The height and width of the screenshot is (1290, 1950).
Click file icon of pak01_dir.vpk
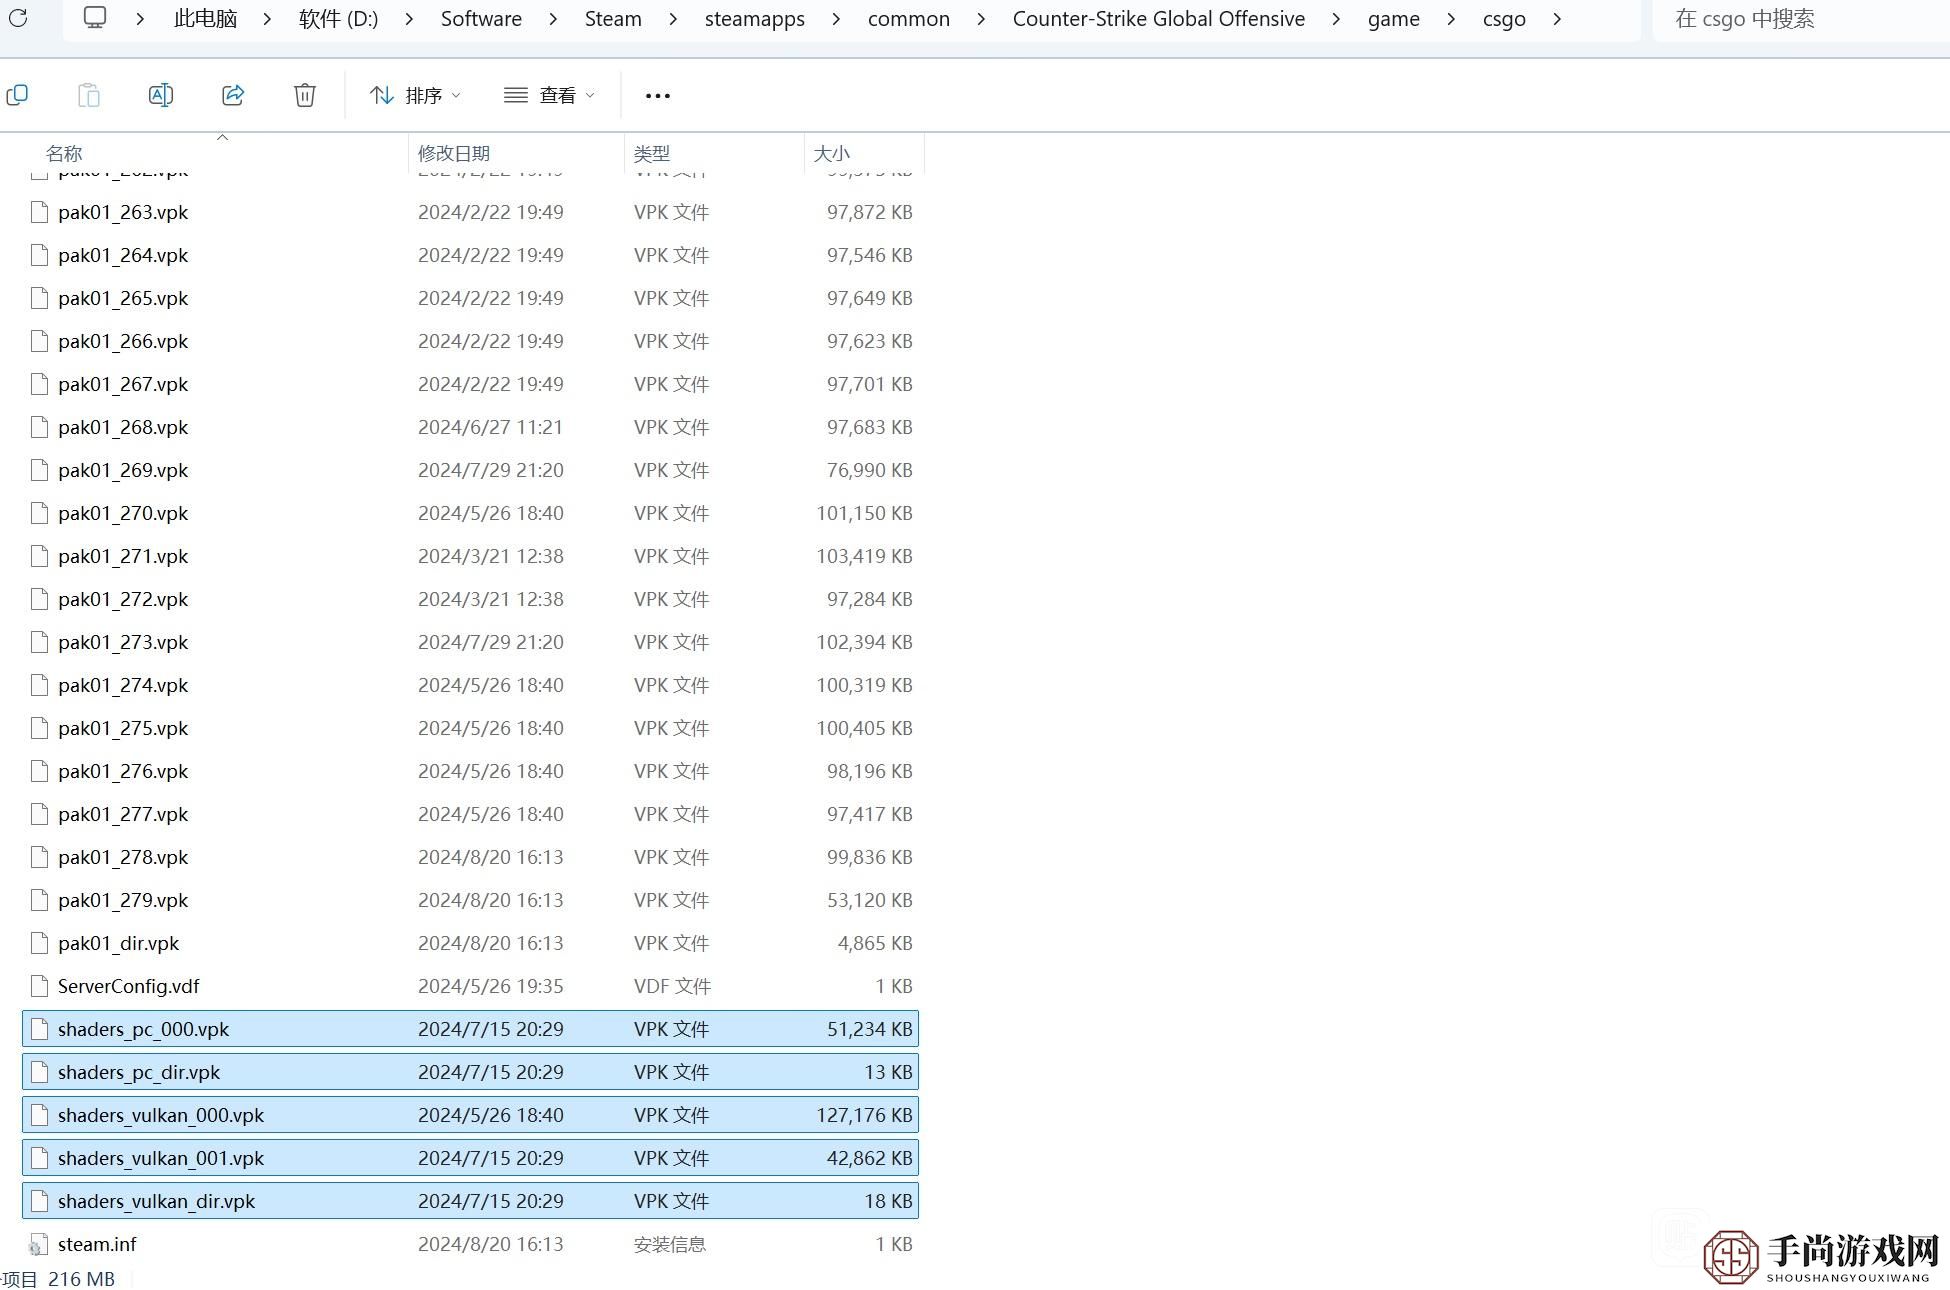coord(39,943)
